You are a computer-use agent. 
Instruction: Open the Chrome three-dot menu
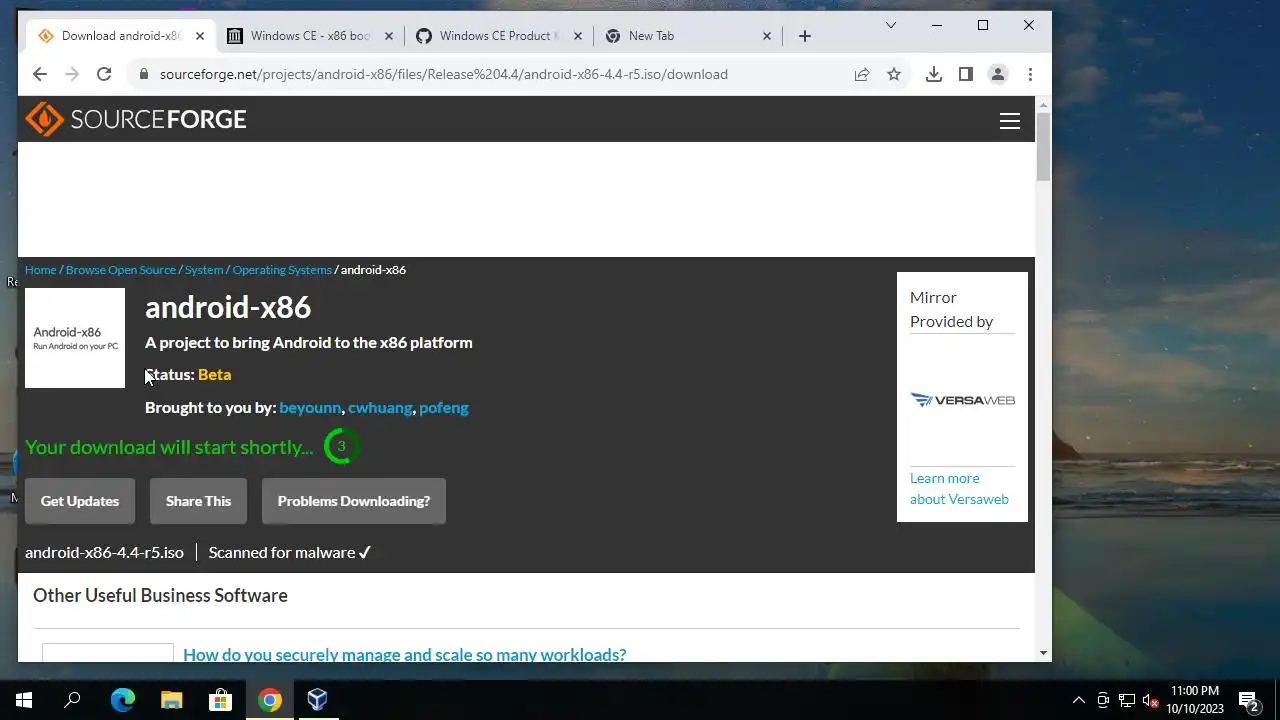[x=1030, y=74]
